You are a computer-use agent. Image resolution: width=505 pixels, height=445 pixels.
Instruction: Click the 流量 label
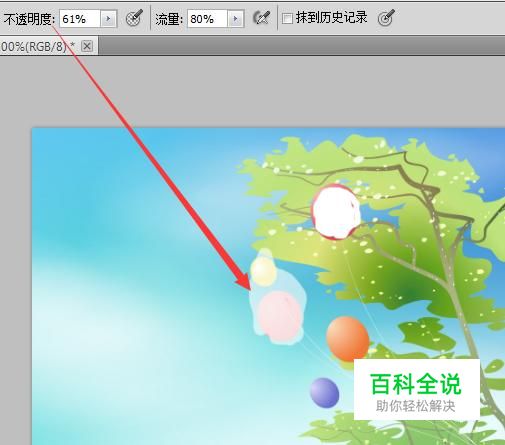point(169,19)
